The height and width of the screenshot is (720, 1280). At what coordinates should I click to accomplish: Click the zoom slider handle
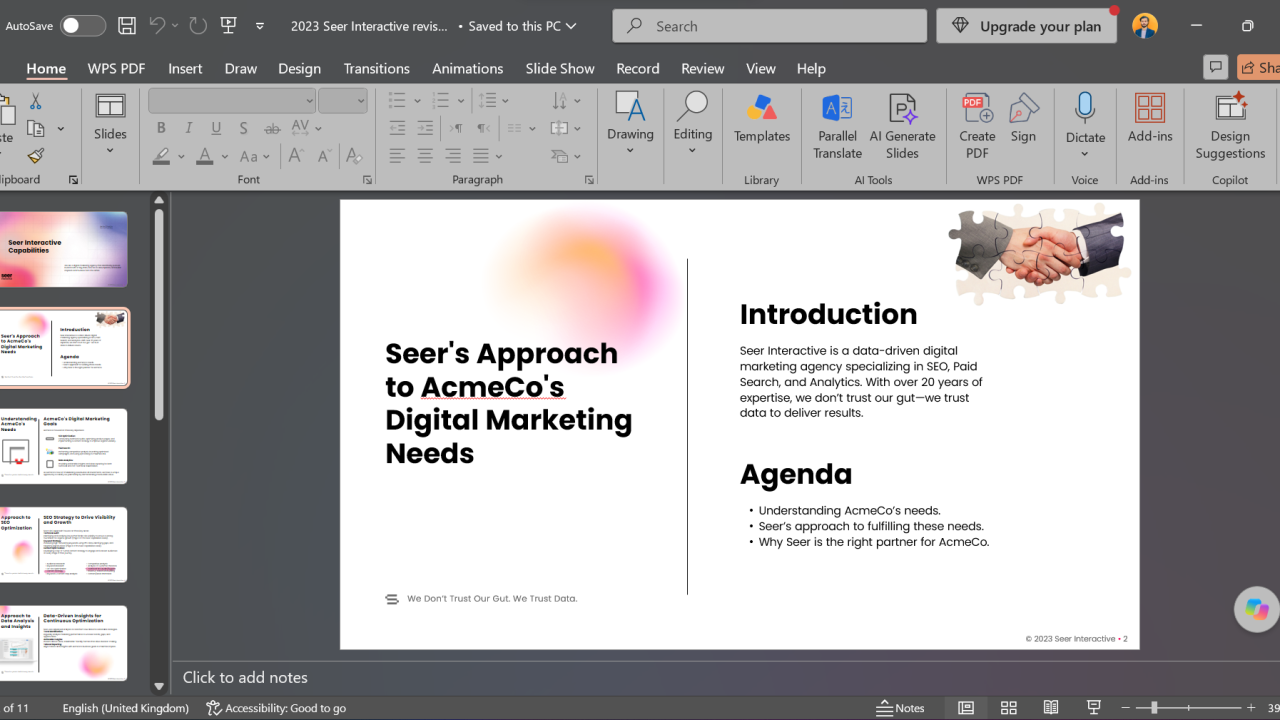[x=1153, y=707]
